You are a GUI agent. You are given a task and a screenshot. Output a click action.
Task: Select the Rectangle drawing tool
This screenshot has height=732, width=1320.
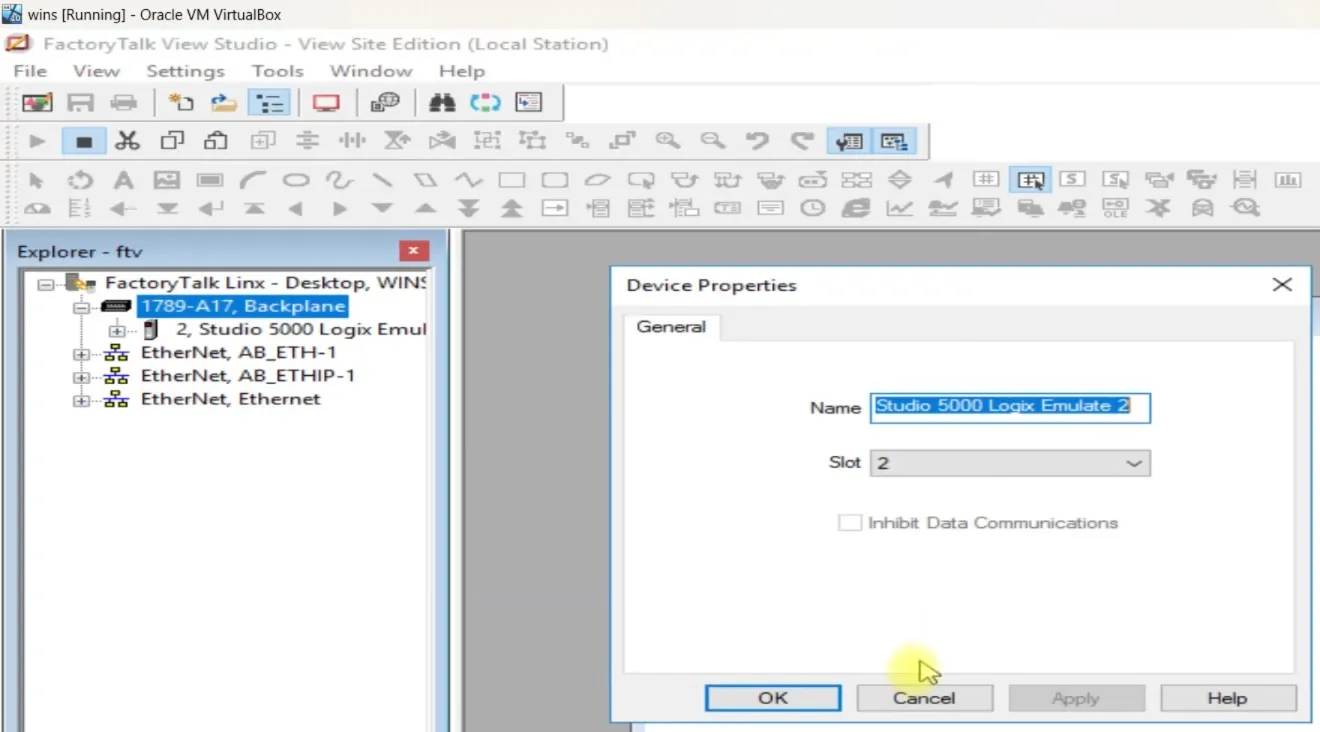pos(510,180)
